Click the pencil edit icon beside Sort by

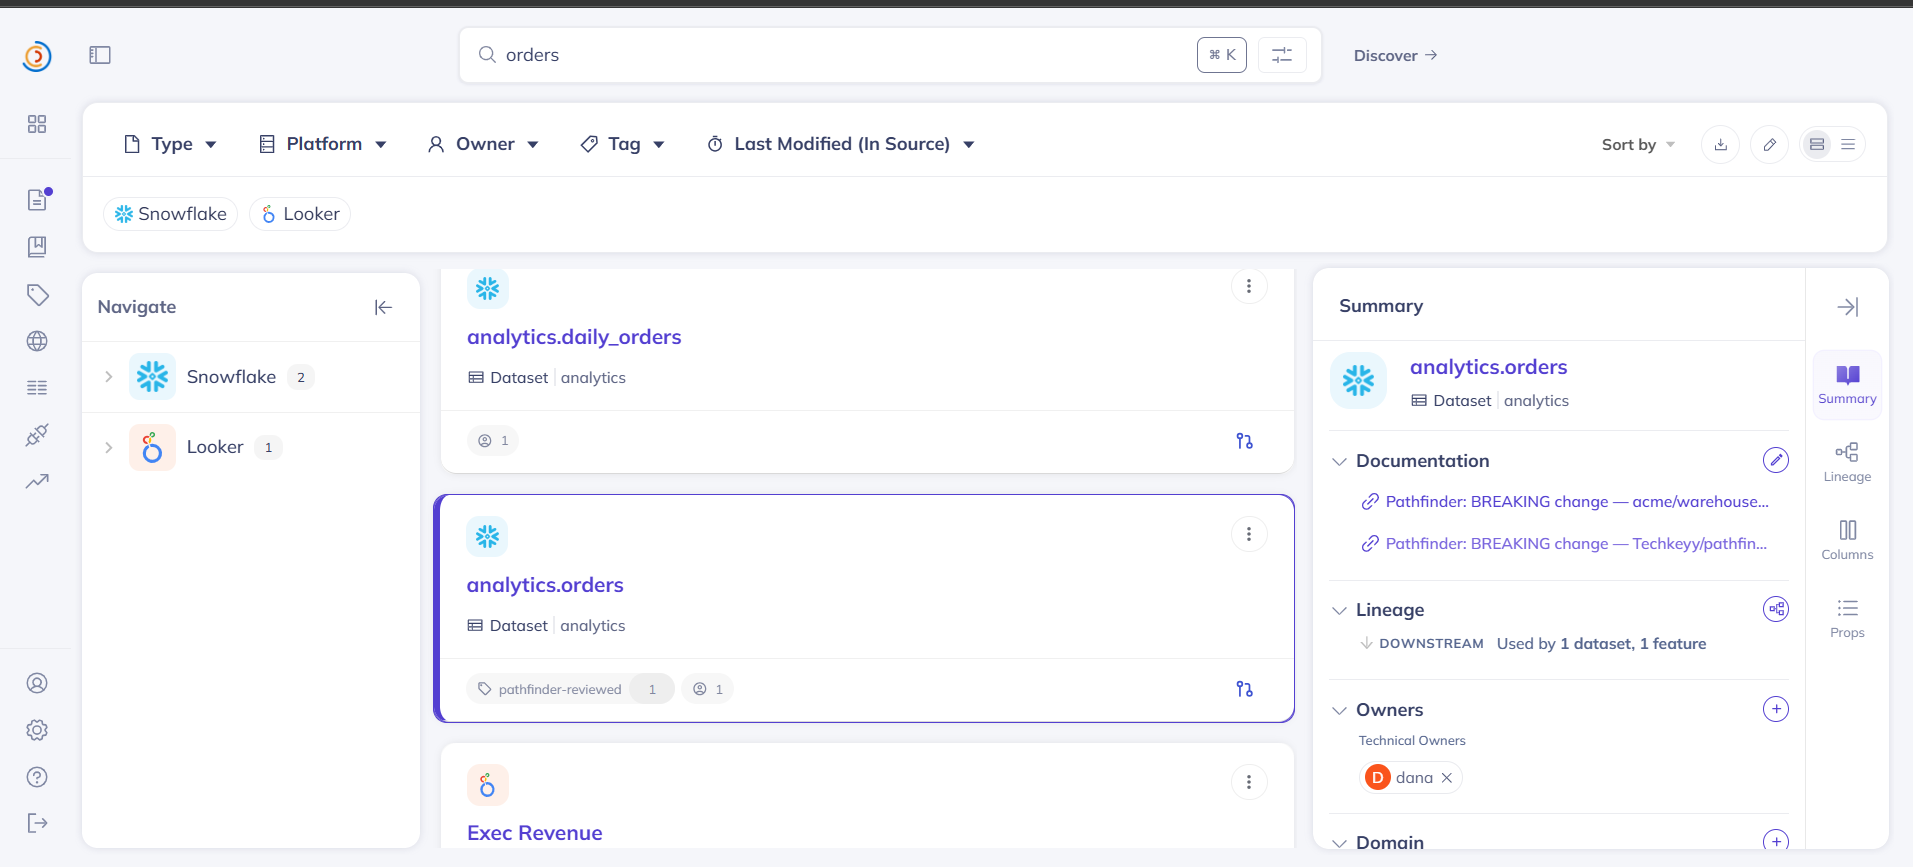tap(1770, 145)
